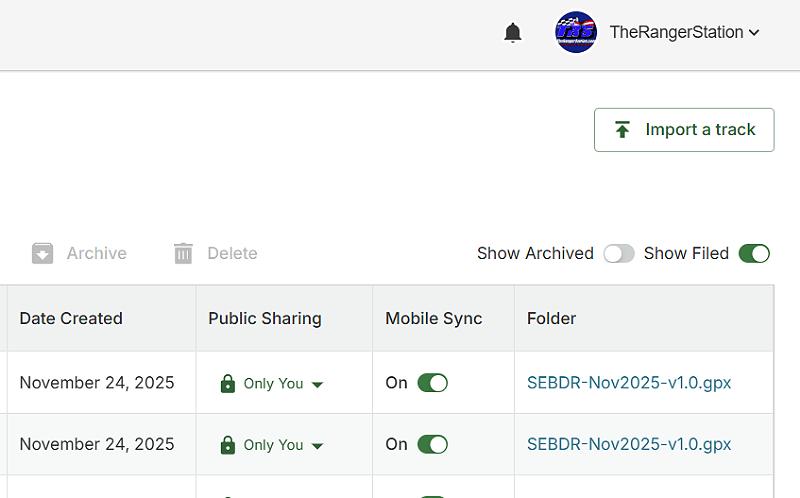The image size is (800, 498).
Task: Turn off Mobile Sync for second track
Action: [432, 444]
